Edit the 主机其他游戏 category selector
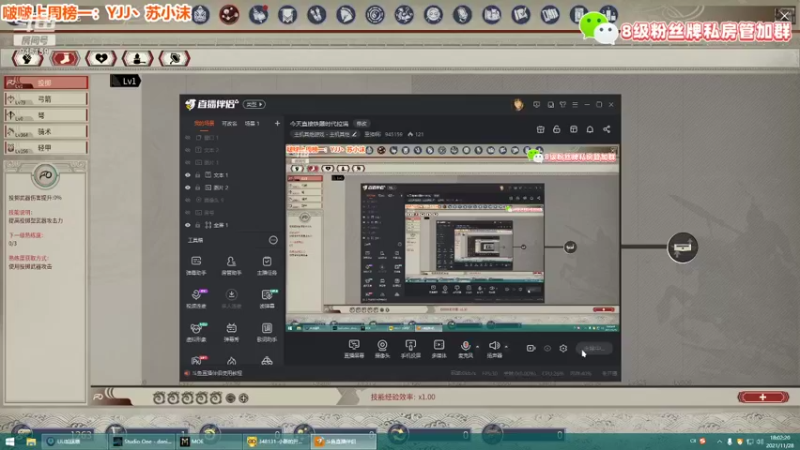This screenshot has width=800, height=450. coord(325,135)
